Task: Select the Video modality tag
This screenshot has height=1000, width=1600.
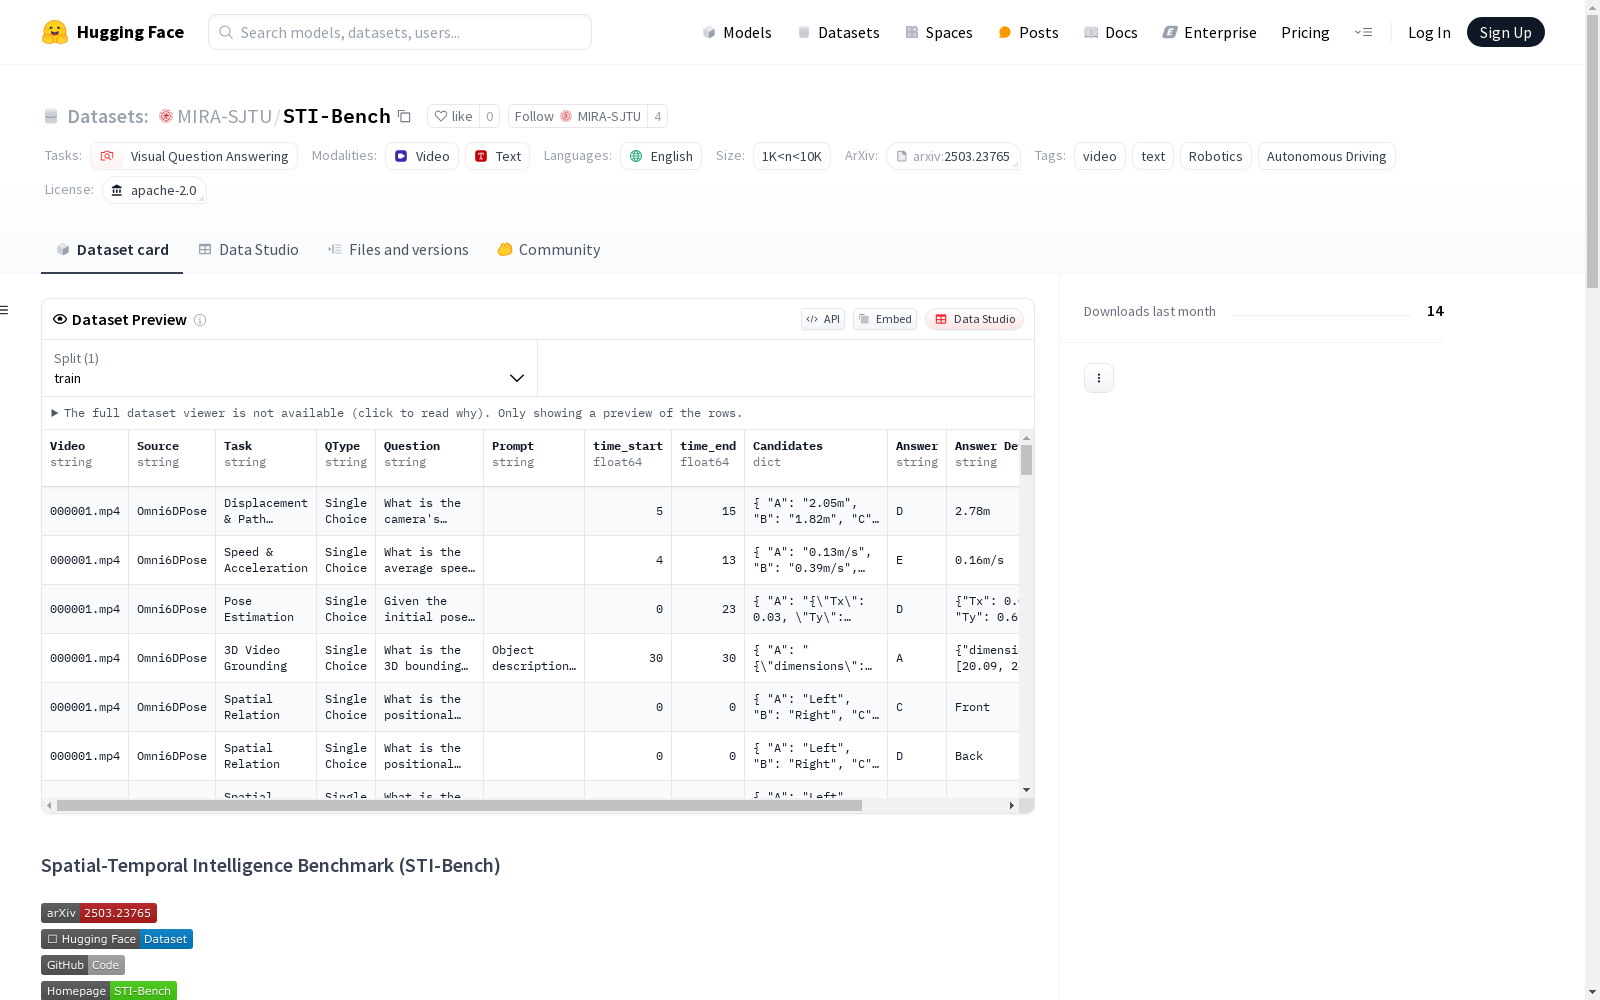Action: 422,156
